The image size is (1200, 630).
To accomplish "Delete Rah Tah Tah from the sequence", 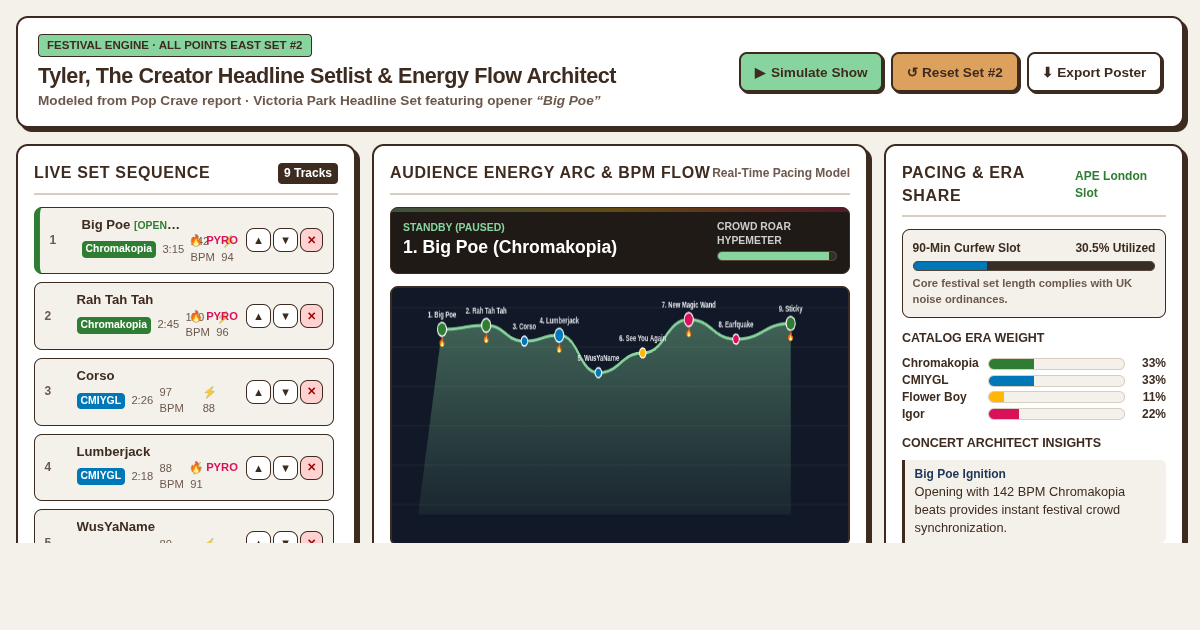I will [x=311, y=316].
